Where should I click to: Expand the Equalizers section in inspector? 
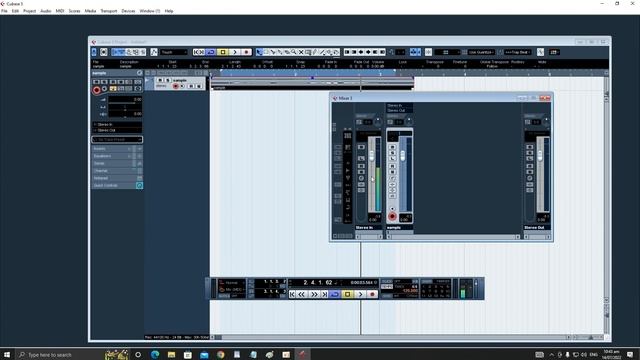[117, 156]
